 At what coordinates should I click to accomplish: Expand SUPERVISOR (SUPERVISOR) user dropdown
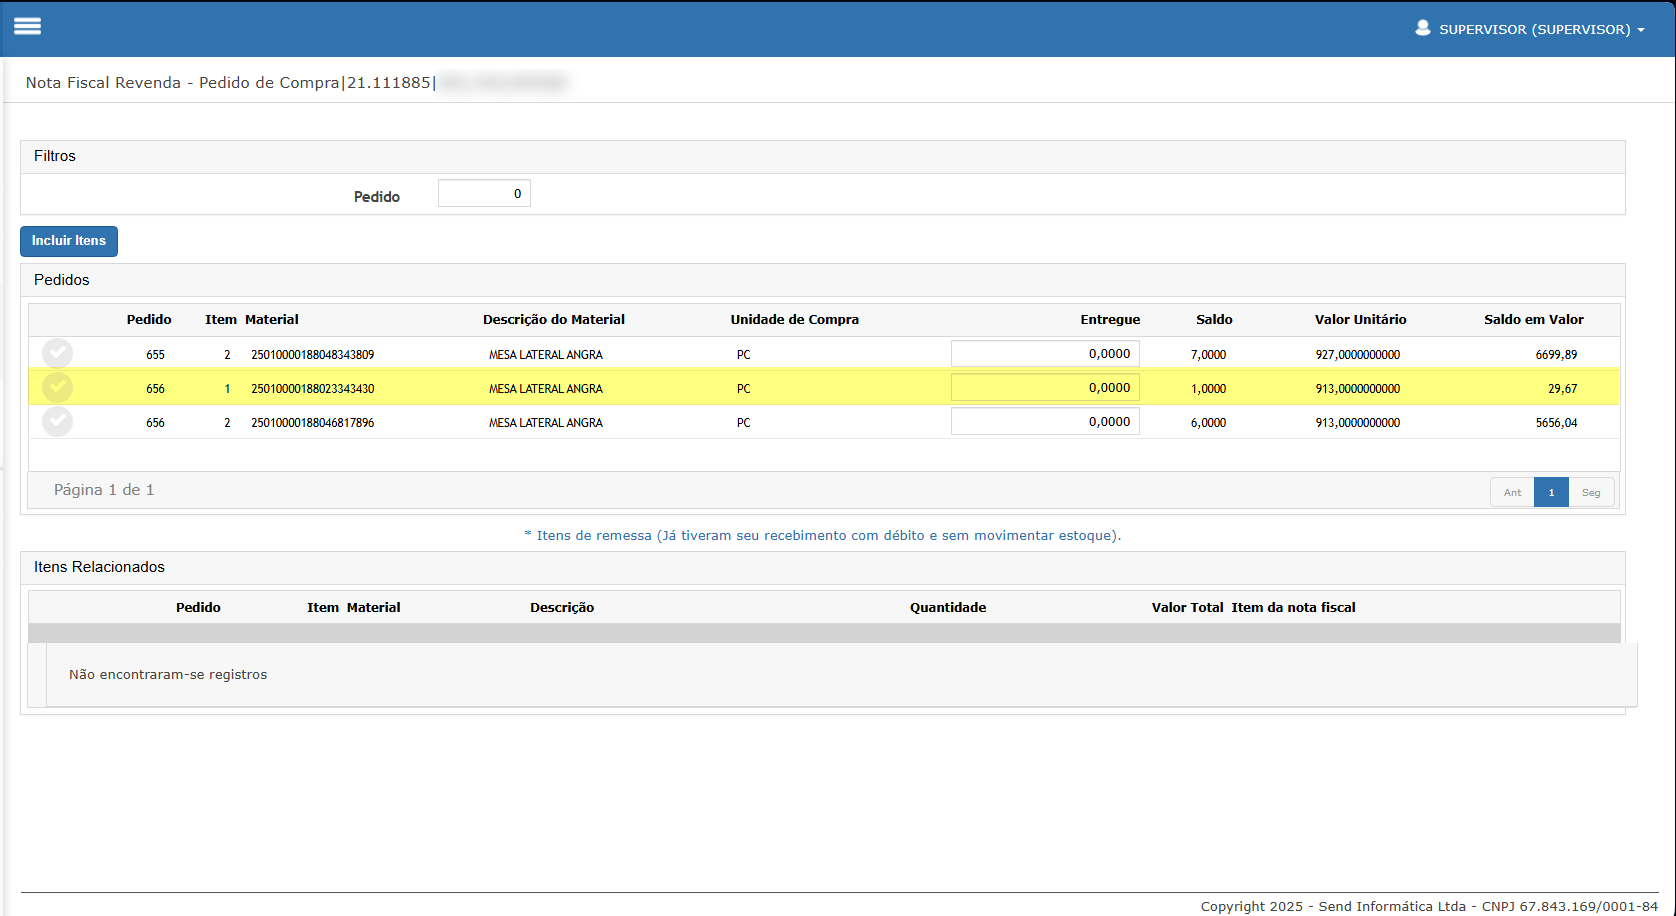[x=1541, y=29]
